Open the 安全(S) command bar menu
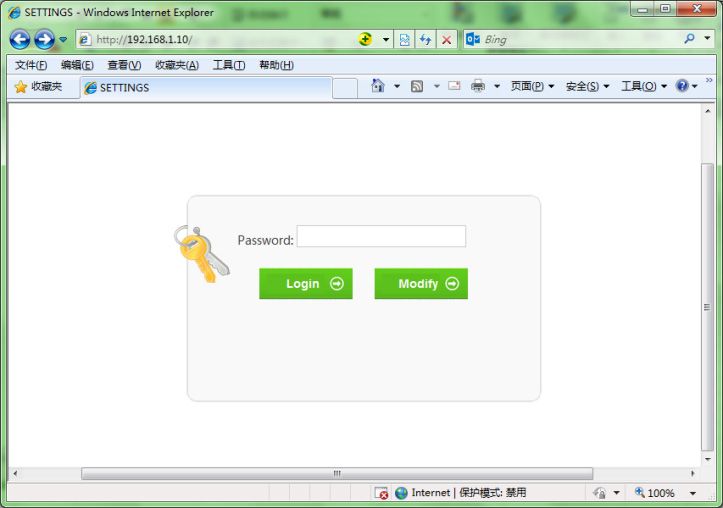This screenshot has height=508, width=723. 587,86
